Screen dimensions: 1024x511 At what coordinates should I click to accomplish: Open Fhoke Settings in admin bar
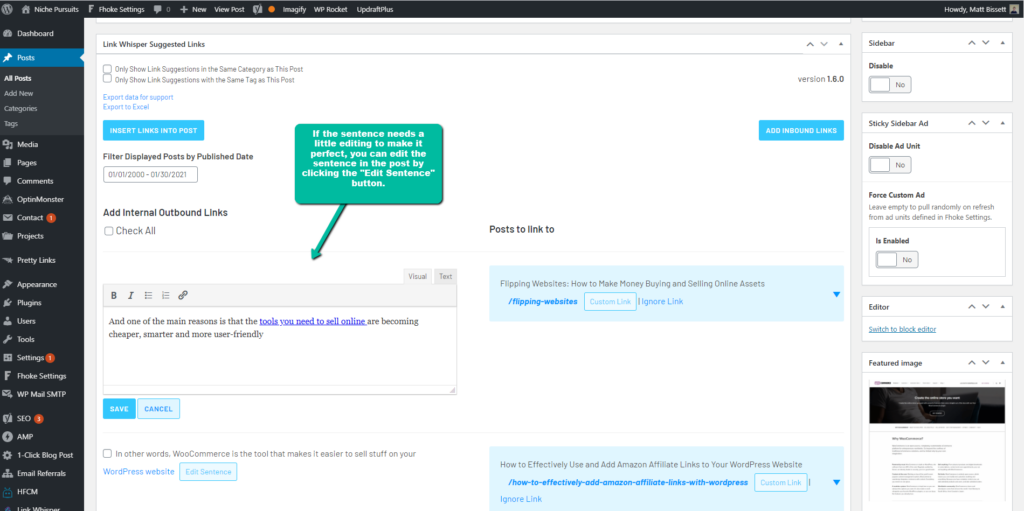coord(117,9)
